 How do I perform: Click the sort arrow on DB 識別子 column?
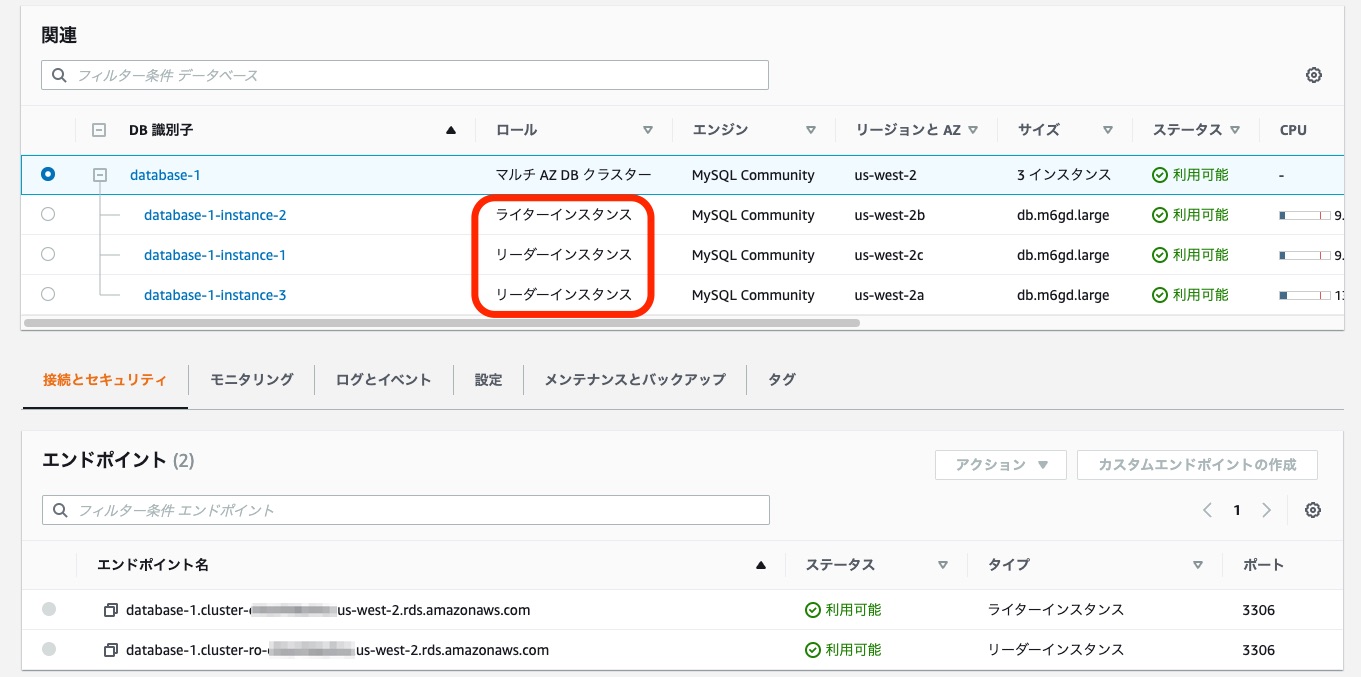click(x=450, y=129)
